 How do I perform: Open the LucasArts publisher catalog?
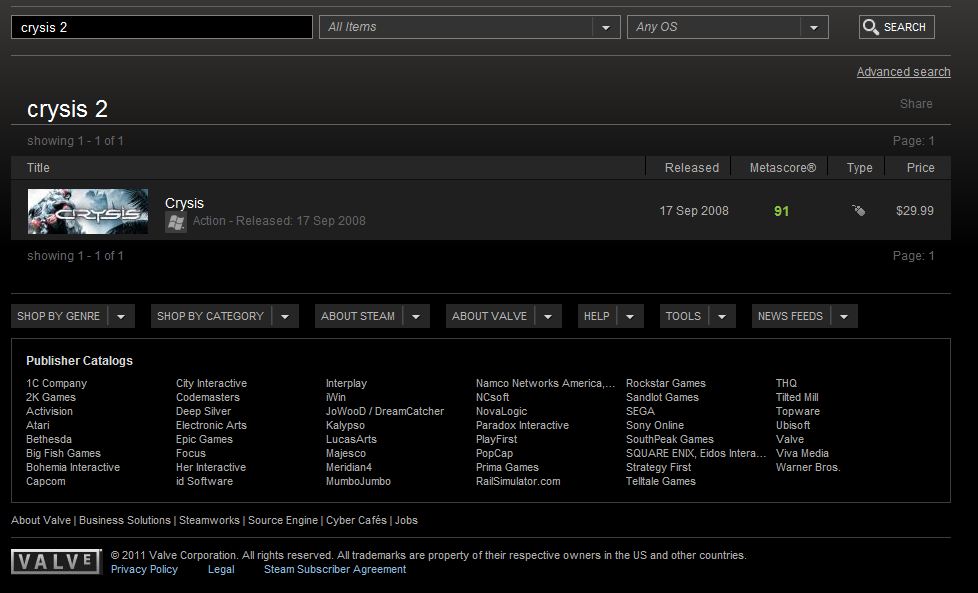(x=351, y=440)
